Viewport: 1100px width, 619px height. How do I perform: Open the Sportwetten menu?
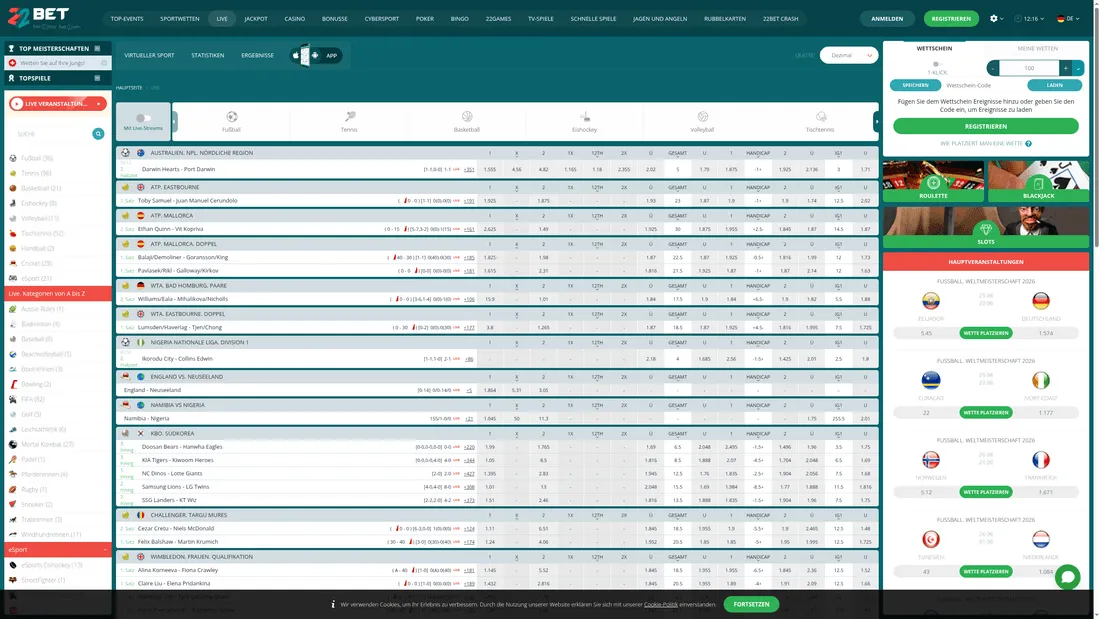[x=180, y=18]
